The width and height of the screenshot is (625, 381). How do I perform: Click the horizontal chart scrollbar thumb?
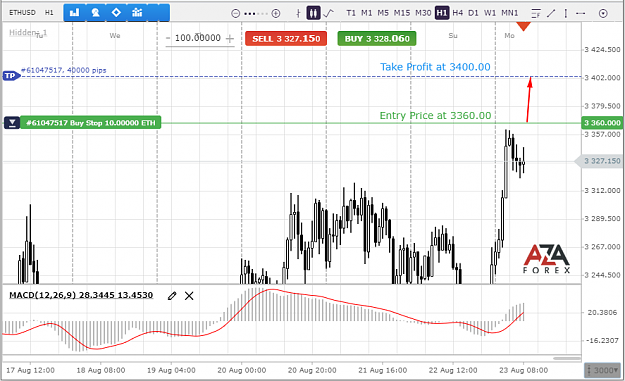[566, 358]
